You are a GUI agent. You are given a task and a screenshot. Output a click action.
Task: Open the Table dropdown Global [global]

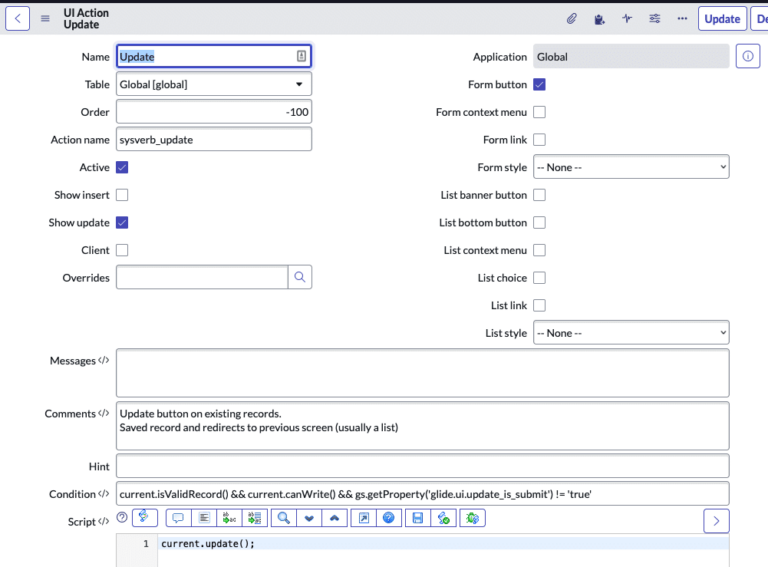pyautogui.click(x=214, y=84)
